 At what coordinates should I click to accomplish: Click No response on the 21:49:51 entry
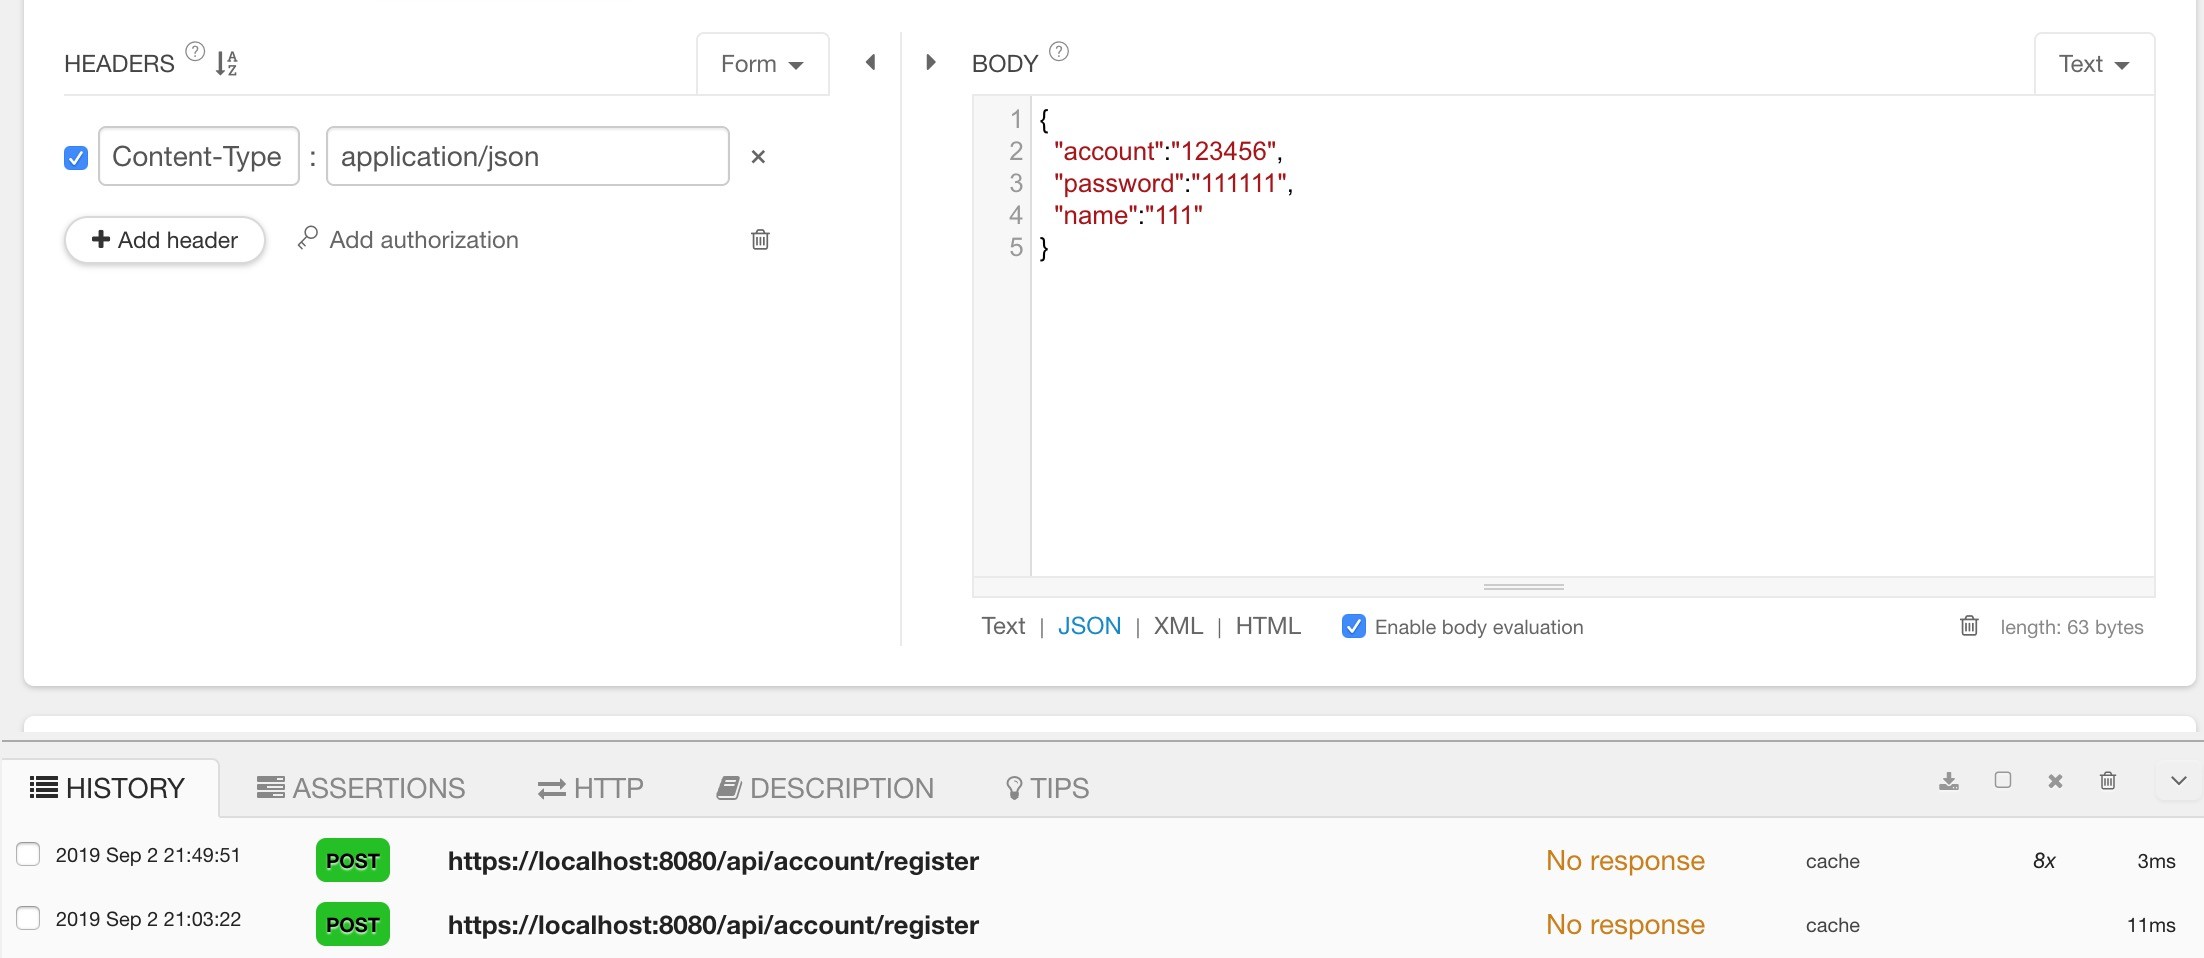coord(1625,861)
